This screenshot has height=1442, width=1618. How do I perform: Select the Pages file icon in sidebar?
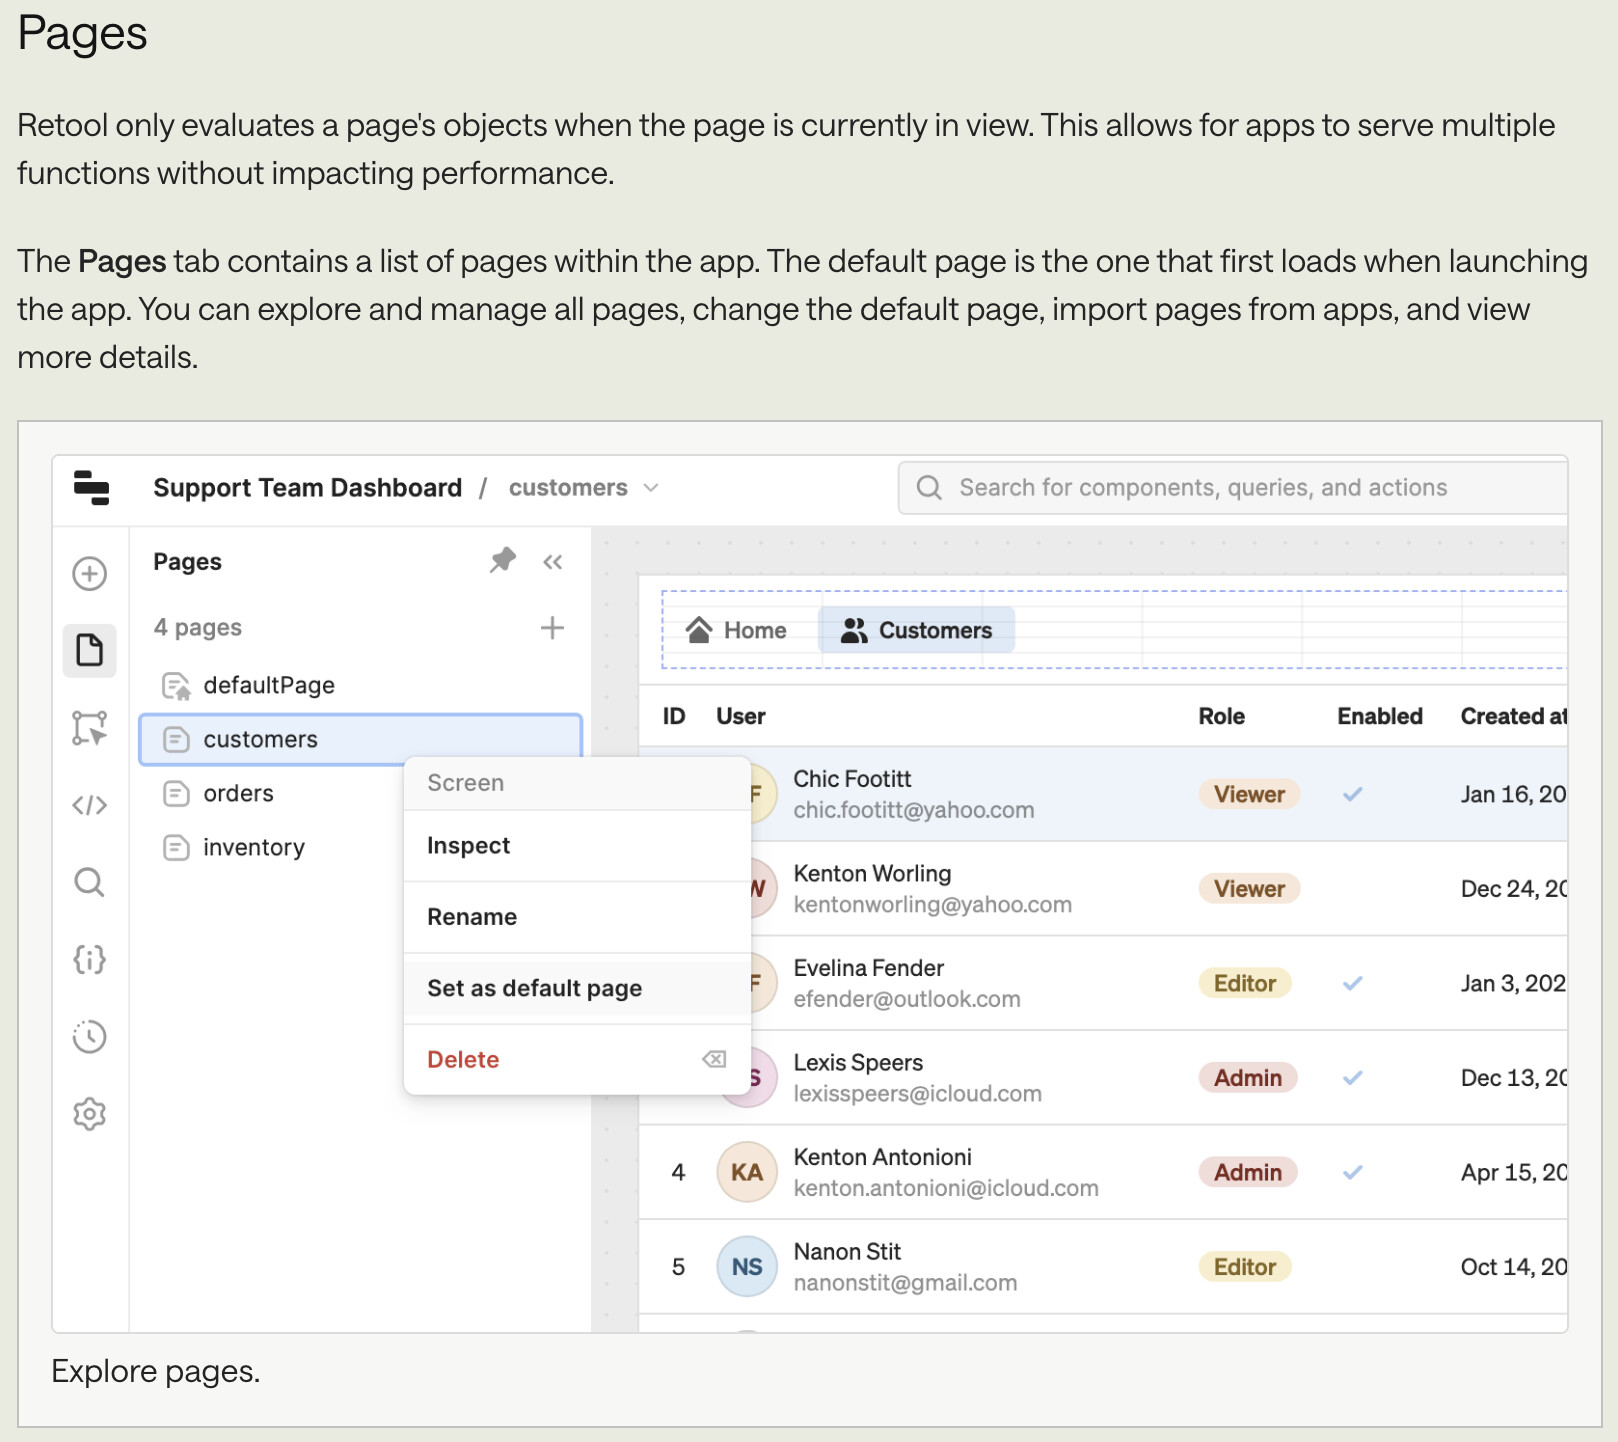pyautogui.click(x=90, y=651)
